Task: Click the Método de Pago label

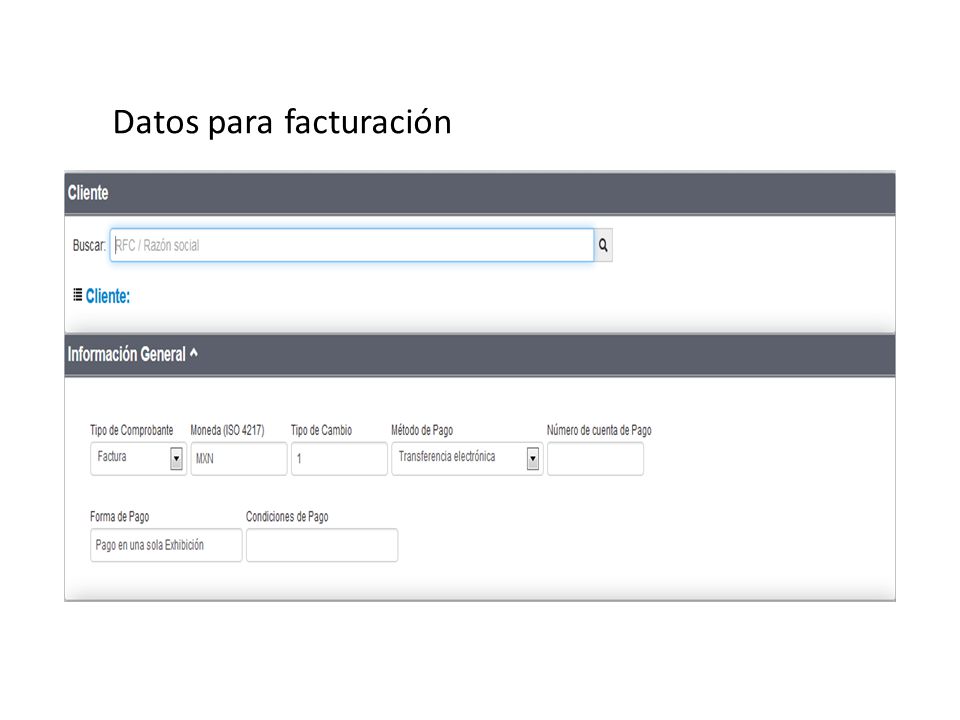Action: click(x=422, y=430)
